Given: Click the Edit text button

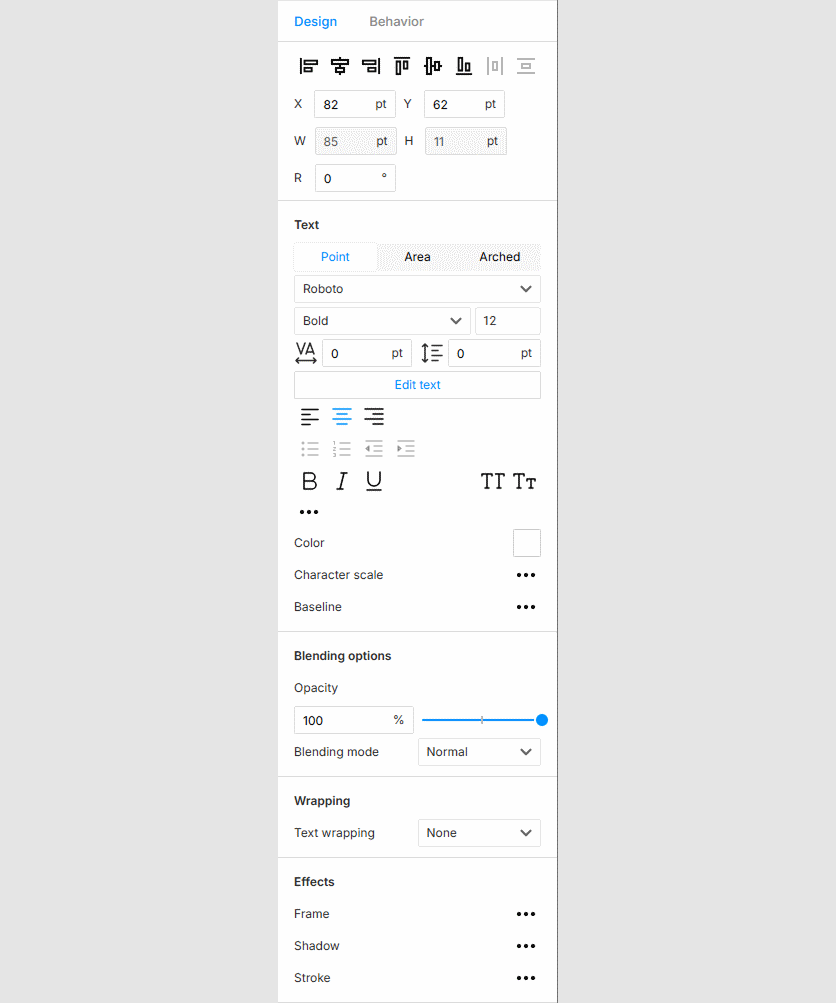Looking at the screenshot, I should coord(417,384).
